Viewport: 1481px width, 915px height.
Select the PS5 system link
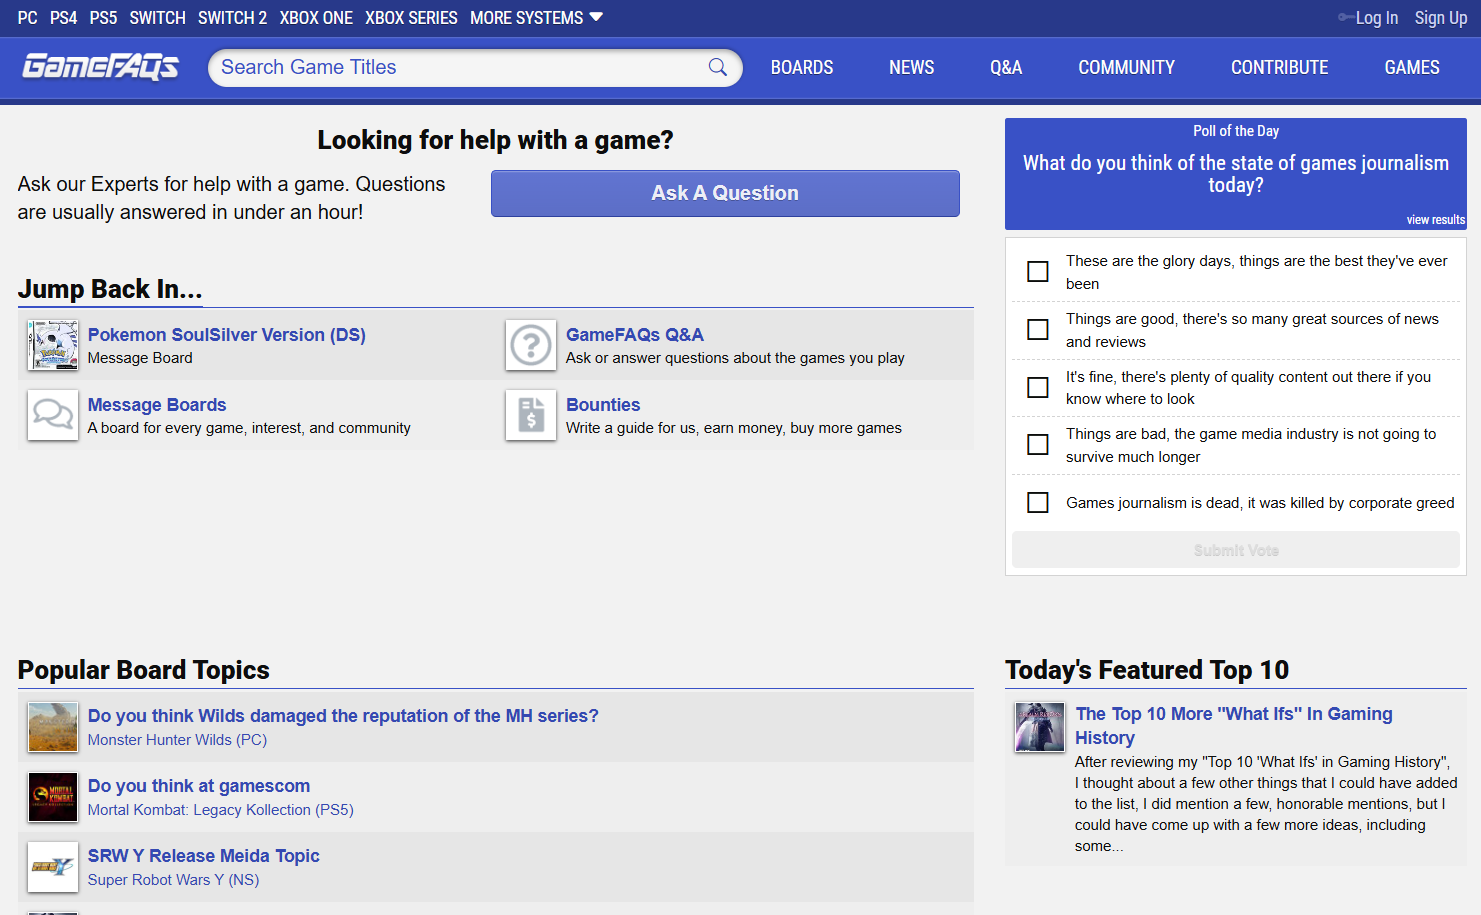103,18
